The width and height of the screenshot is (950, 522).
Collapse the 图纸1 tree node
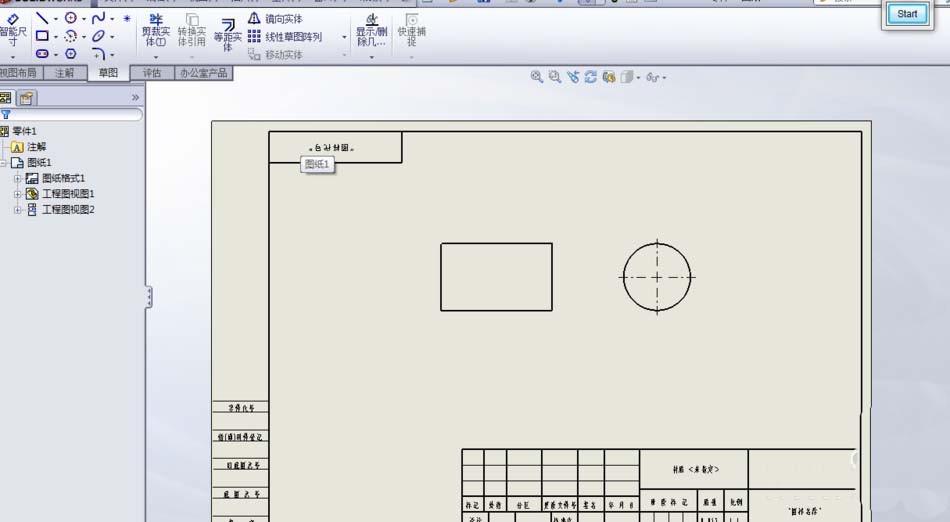3,162
